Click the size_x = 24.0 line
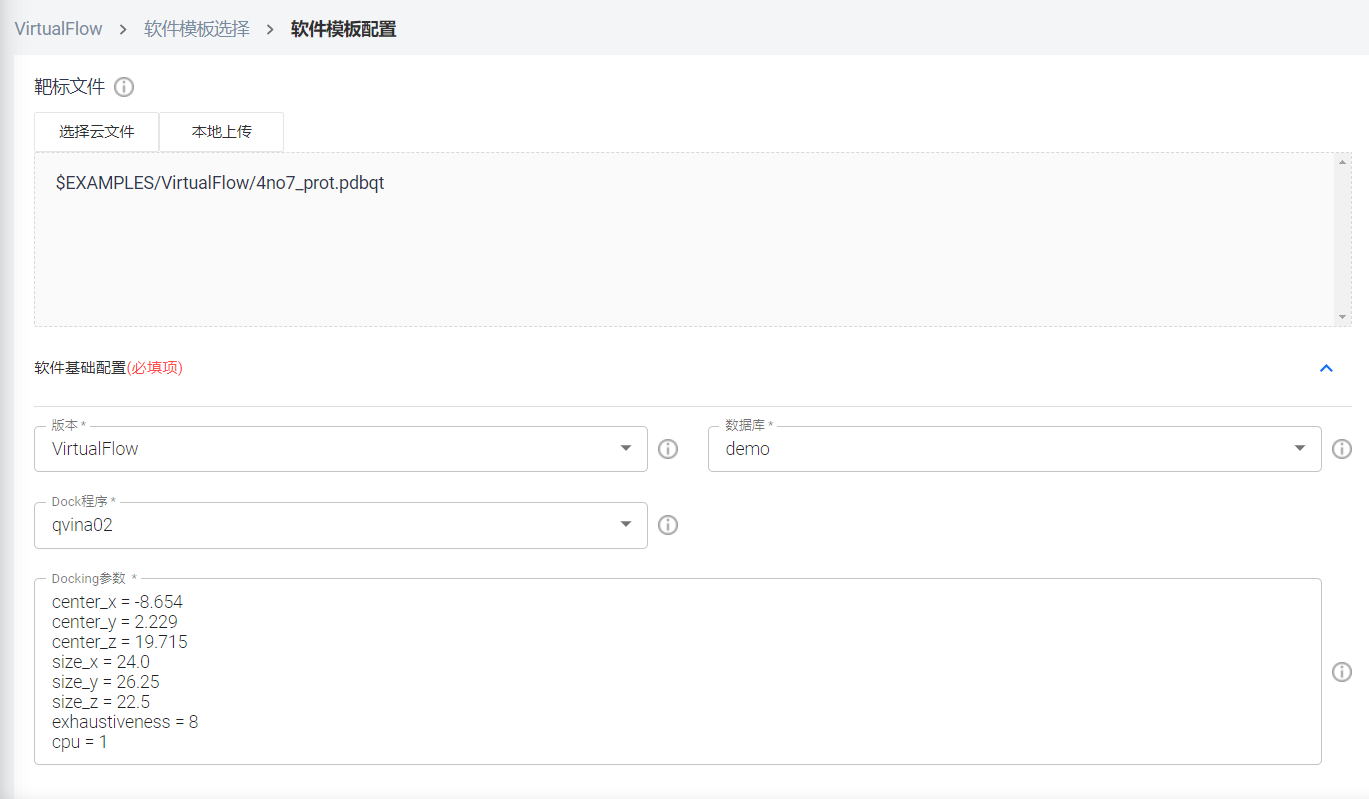This screenshot has width=1369, height=799. coord(101,662)
